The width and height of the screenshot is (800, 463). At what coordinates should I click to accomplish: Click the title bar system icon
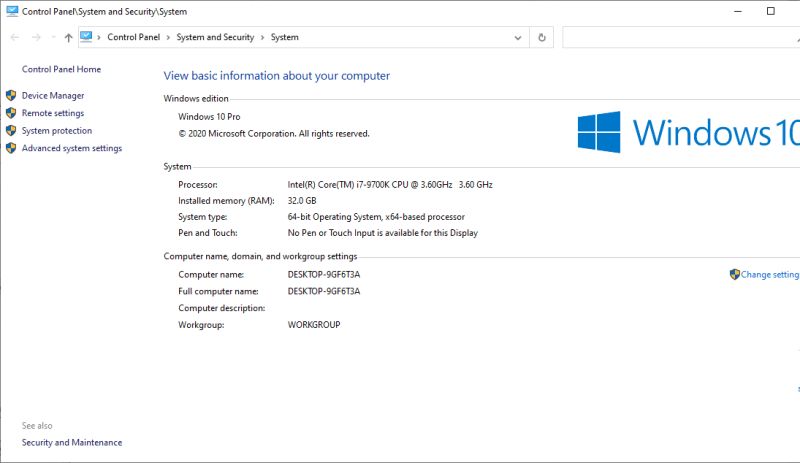tap(12, 11)
